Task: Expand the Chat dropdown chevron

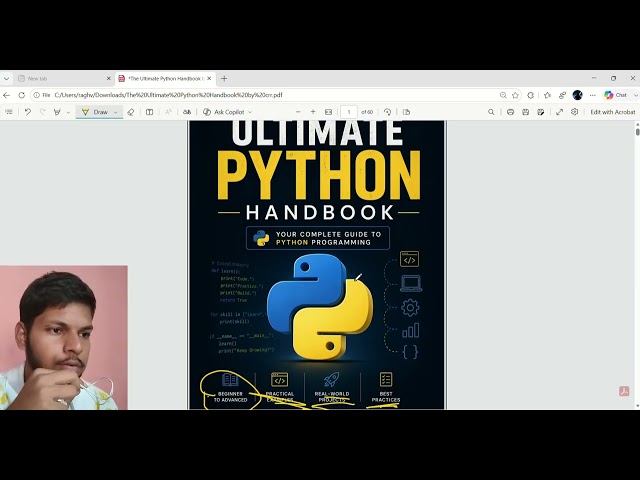Action: click(x=636, y=95)
